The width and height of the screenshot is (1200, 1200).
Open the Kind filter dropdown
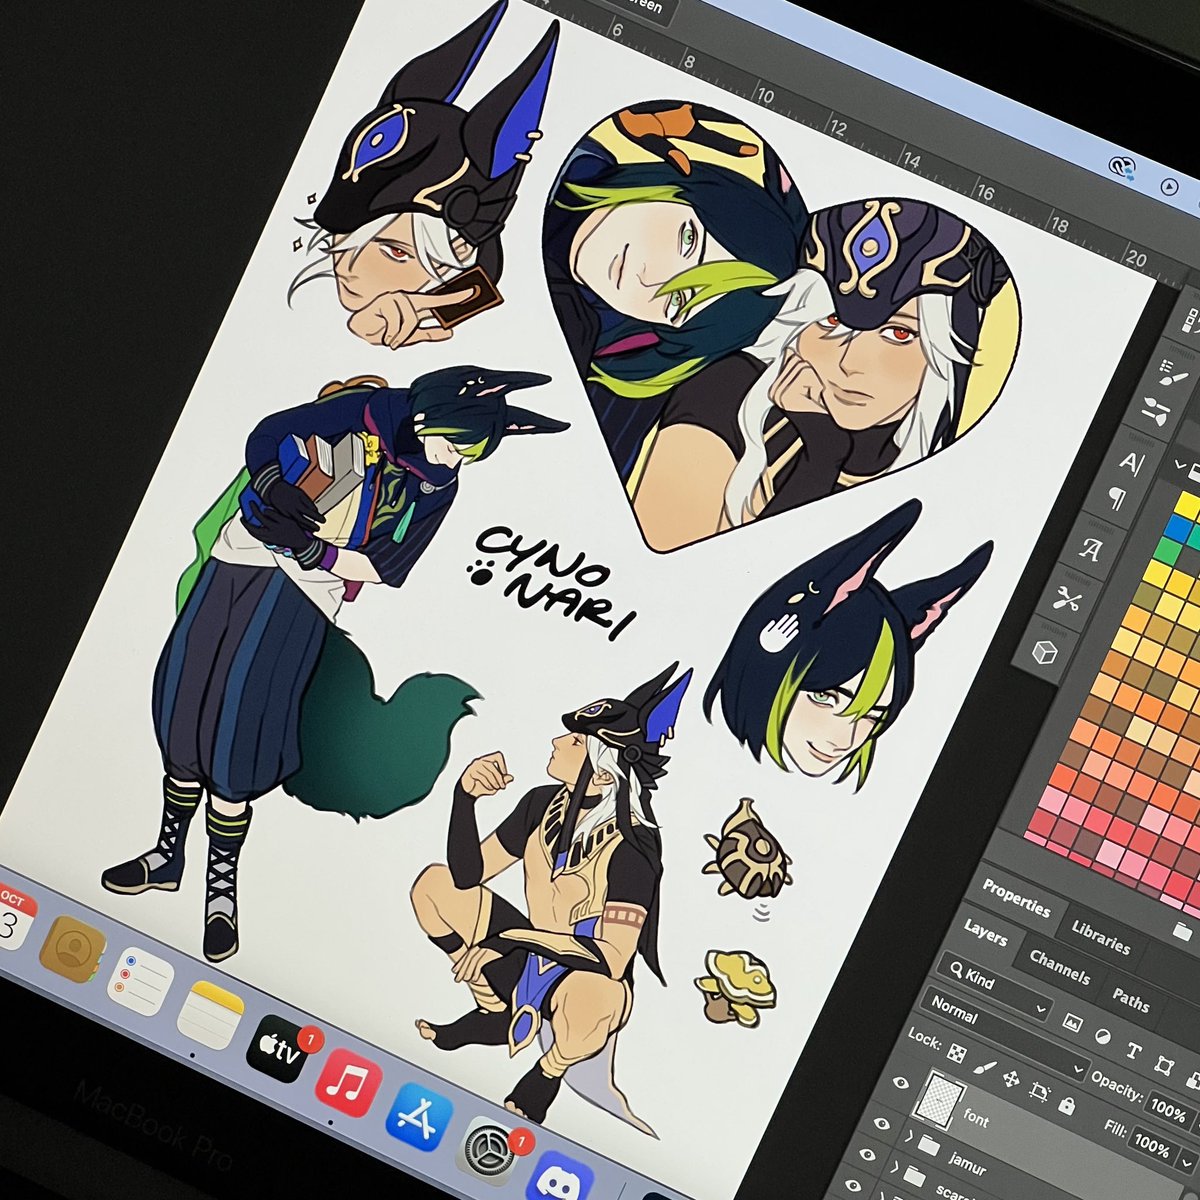(x=995, y=988)
